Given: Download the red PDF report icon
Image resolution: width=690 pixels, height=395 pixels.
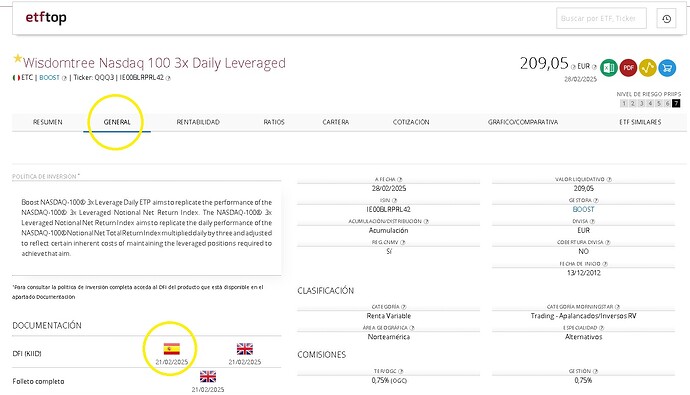Looking at the screenshot, I should point(628,68).
